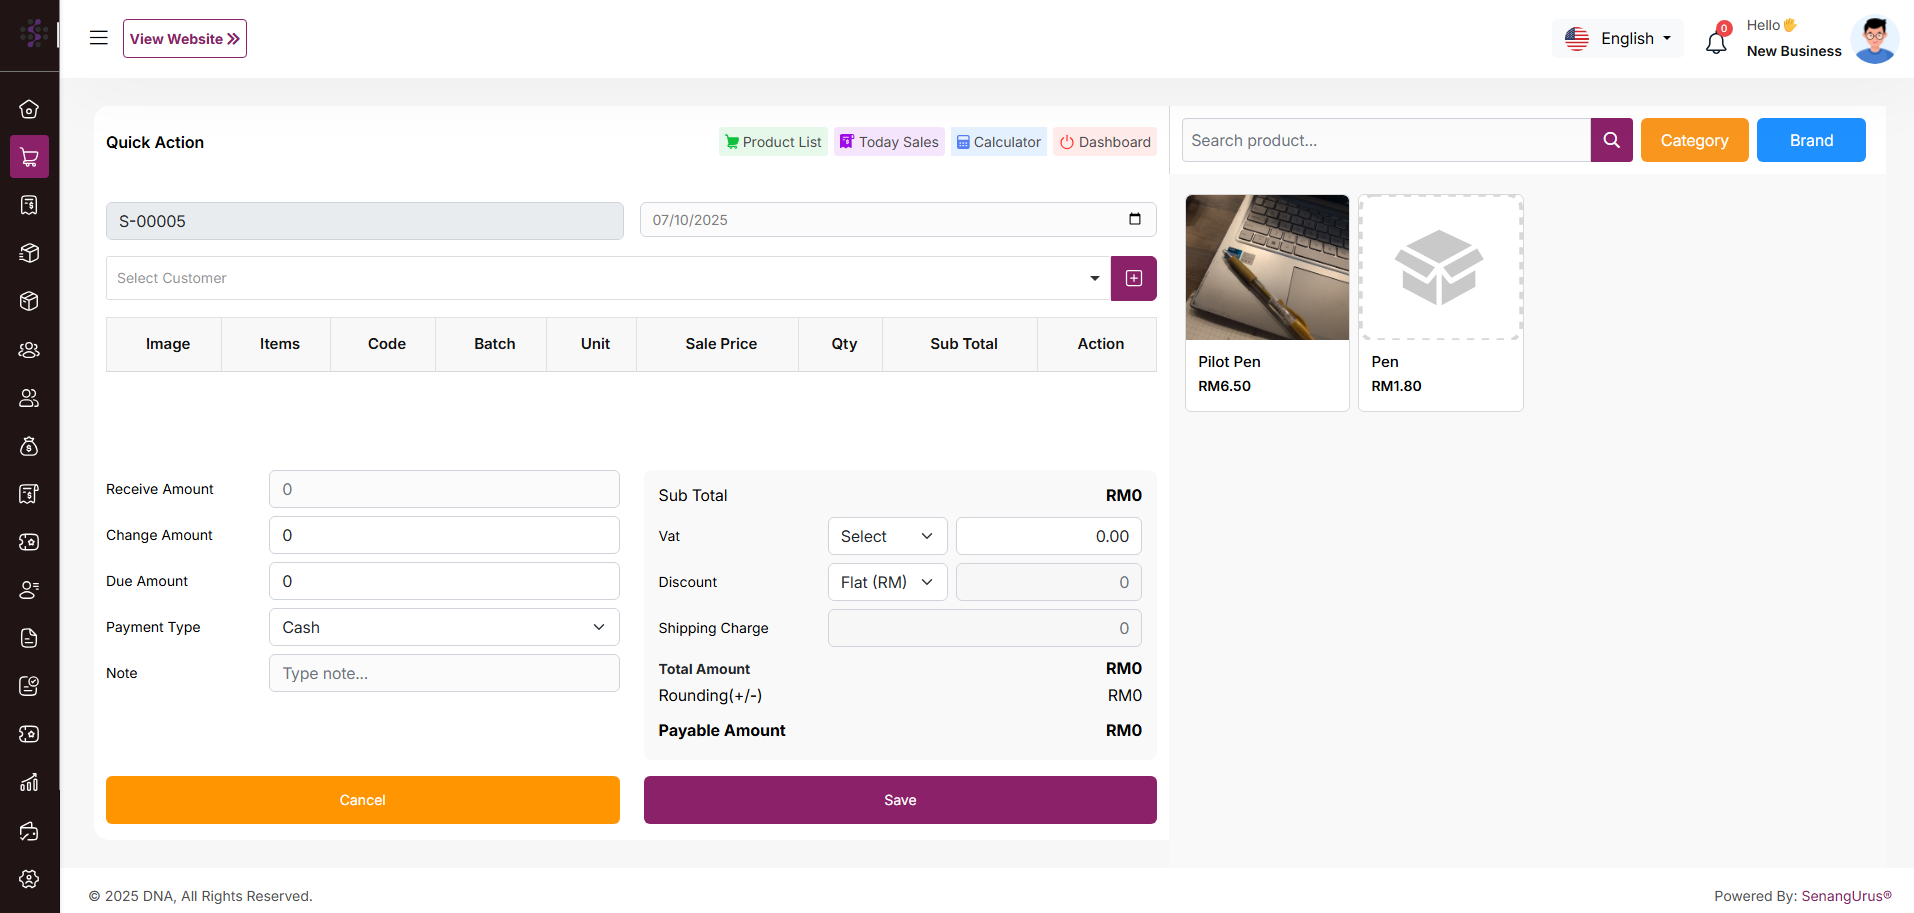This screenshot has height=913, width=1914.
Task: Open the English language menu
Action: point(1617,38)
